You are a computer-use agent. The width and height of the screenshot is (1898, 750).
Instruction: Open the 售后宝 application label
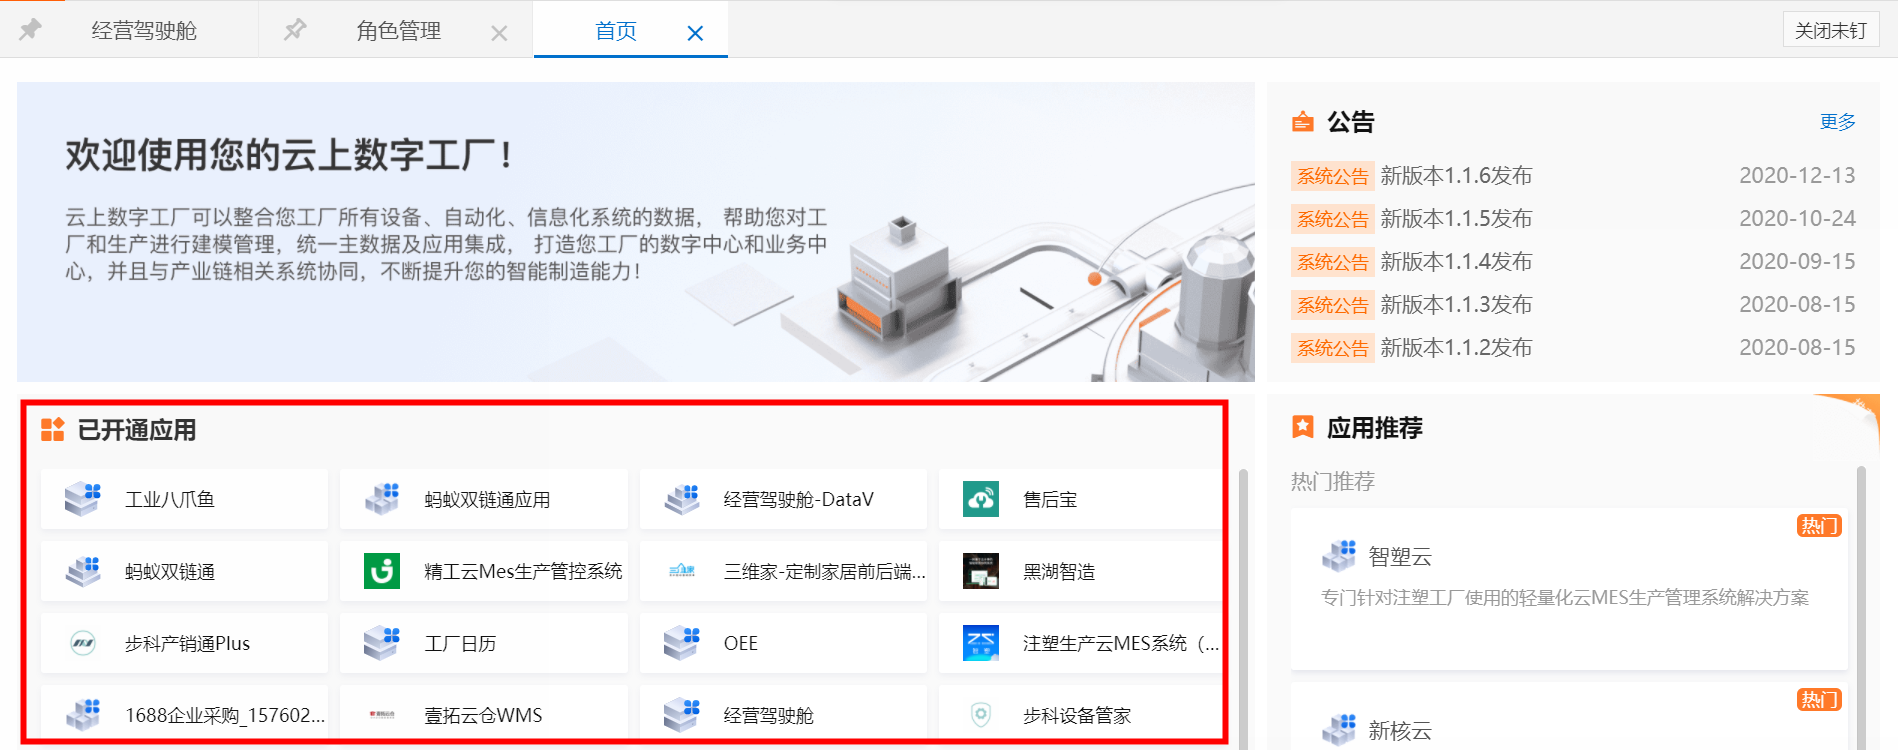[x=1050, y=499]
